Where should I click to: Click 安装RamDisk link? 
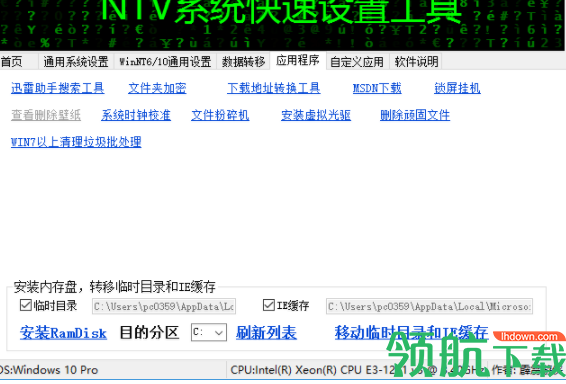[63, 333]
